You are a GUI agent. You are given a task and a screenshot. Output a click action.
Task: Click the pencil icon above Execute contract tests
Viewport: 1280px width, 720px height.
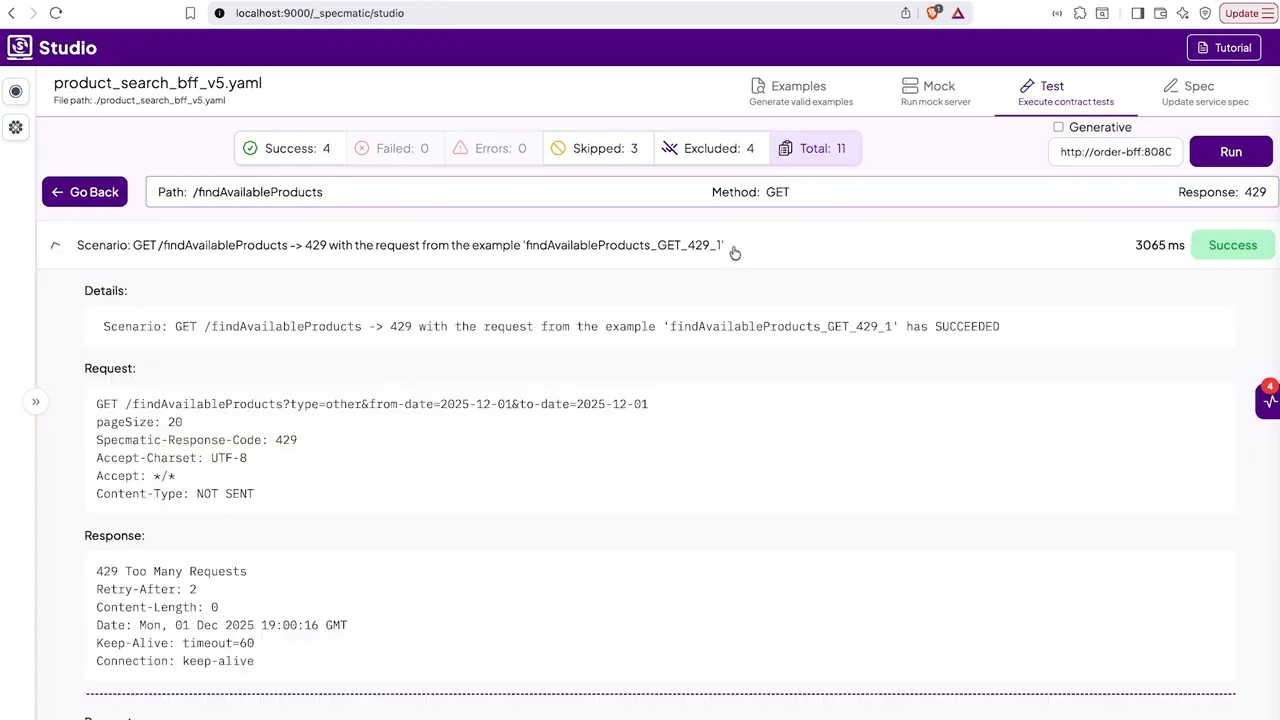pos(1027,85)
